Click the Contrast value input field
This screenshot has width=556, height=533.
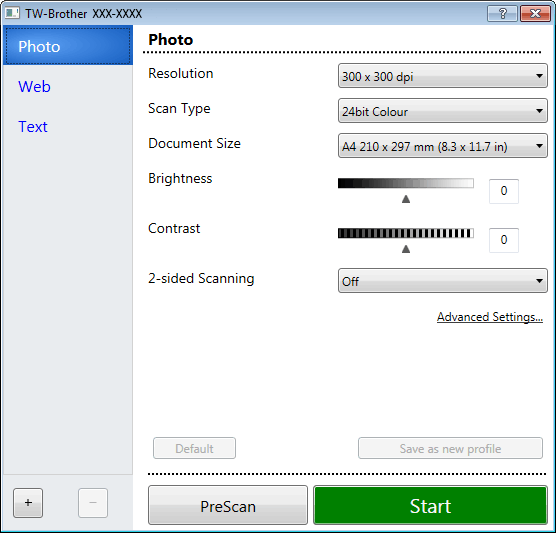click(504, 240)
